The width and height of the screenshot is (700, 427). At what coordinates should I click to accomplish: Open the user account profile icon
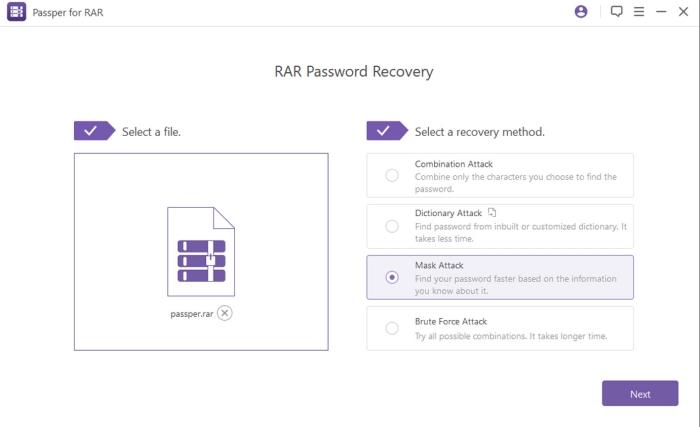point(581,12)
